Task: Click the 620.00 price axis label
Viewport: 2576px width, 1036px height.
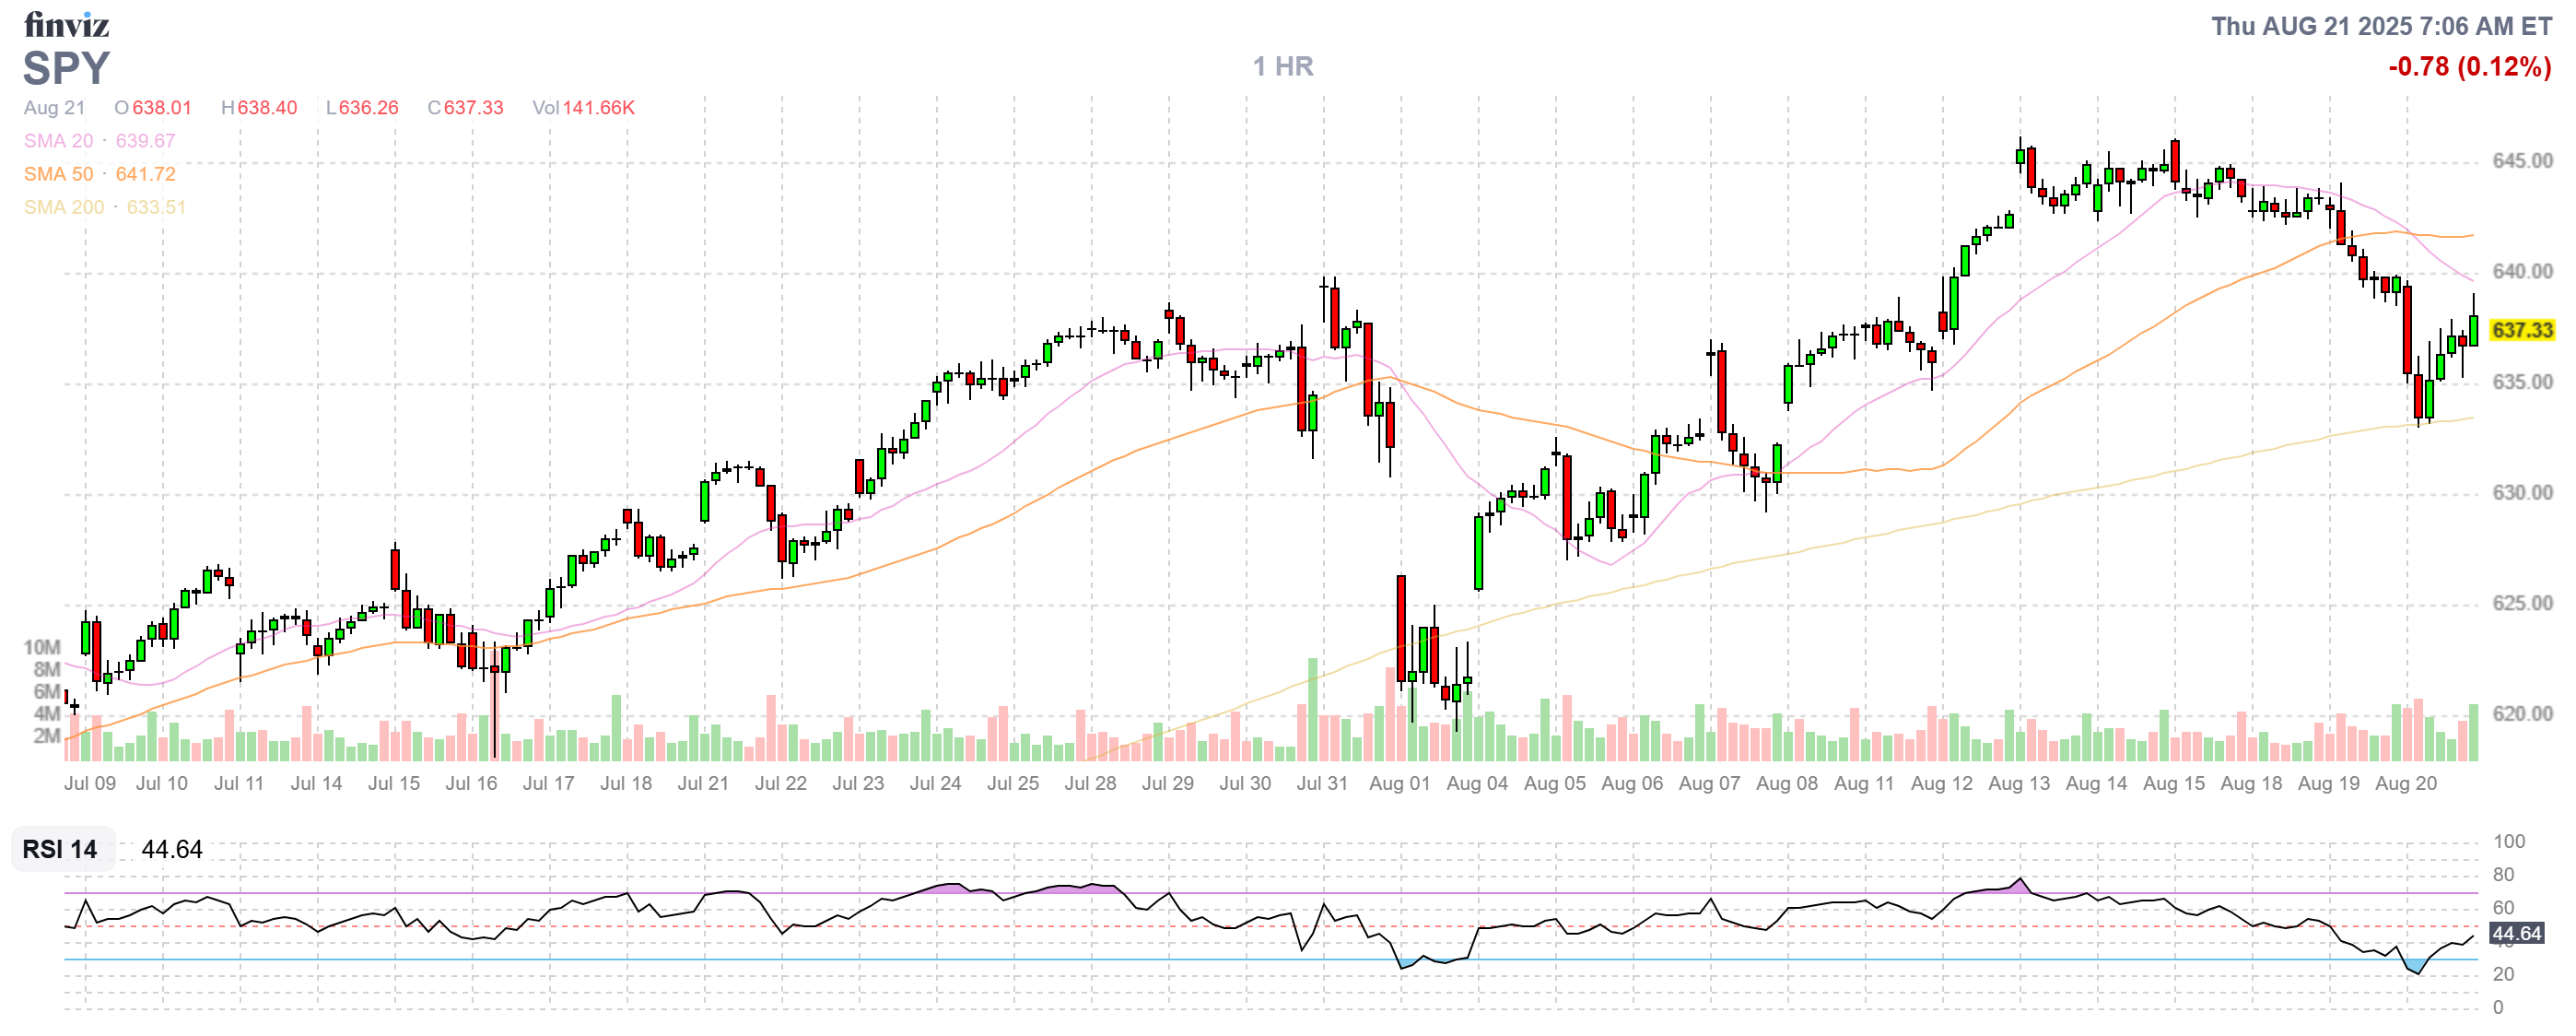Action: pos(2521,713)
